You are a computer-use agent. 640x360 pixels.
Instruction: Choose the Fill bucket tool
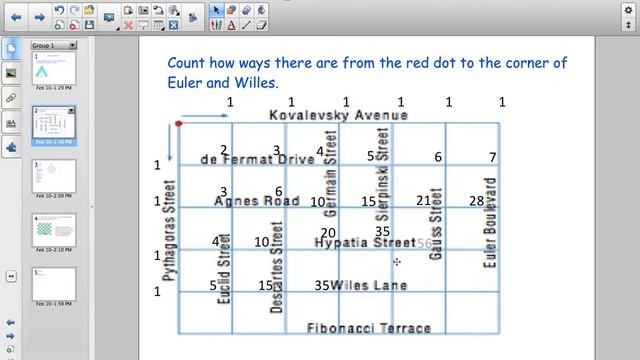pyautogui.click(x=261, y=10)
